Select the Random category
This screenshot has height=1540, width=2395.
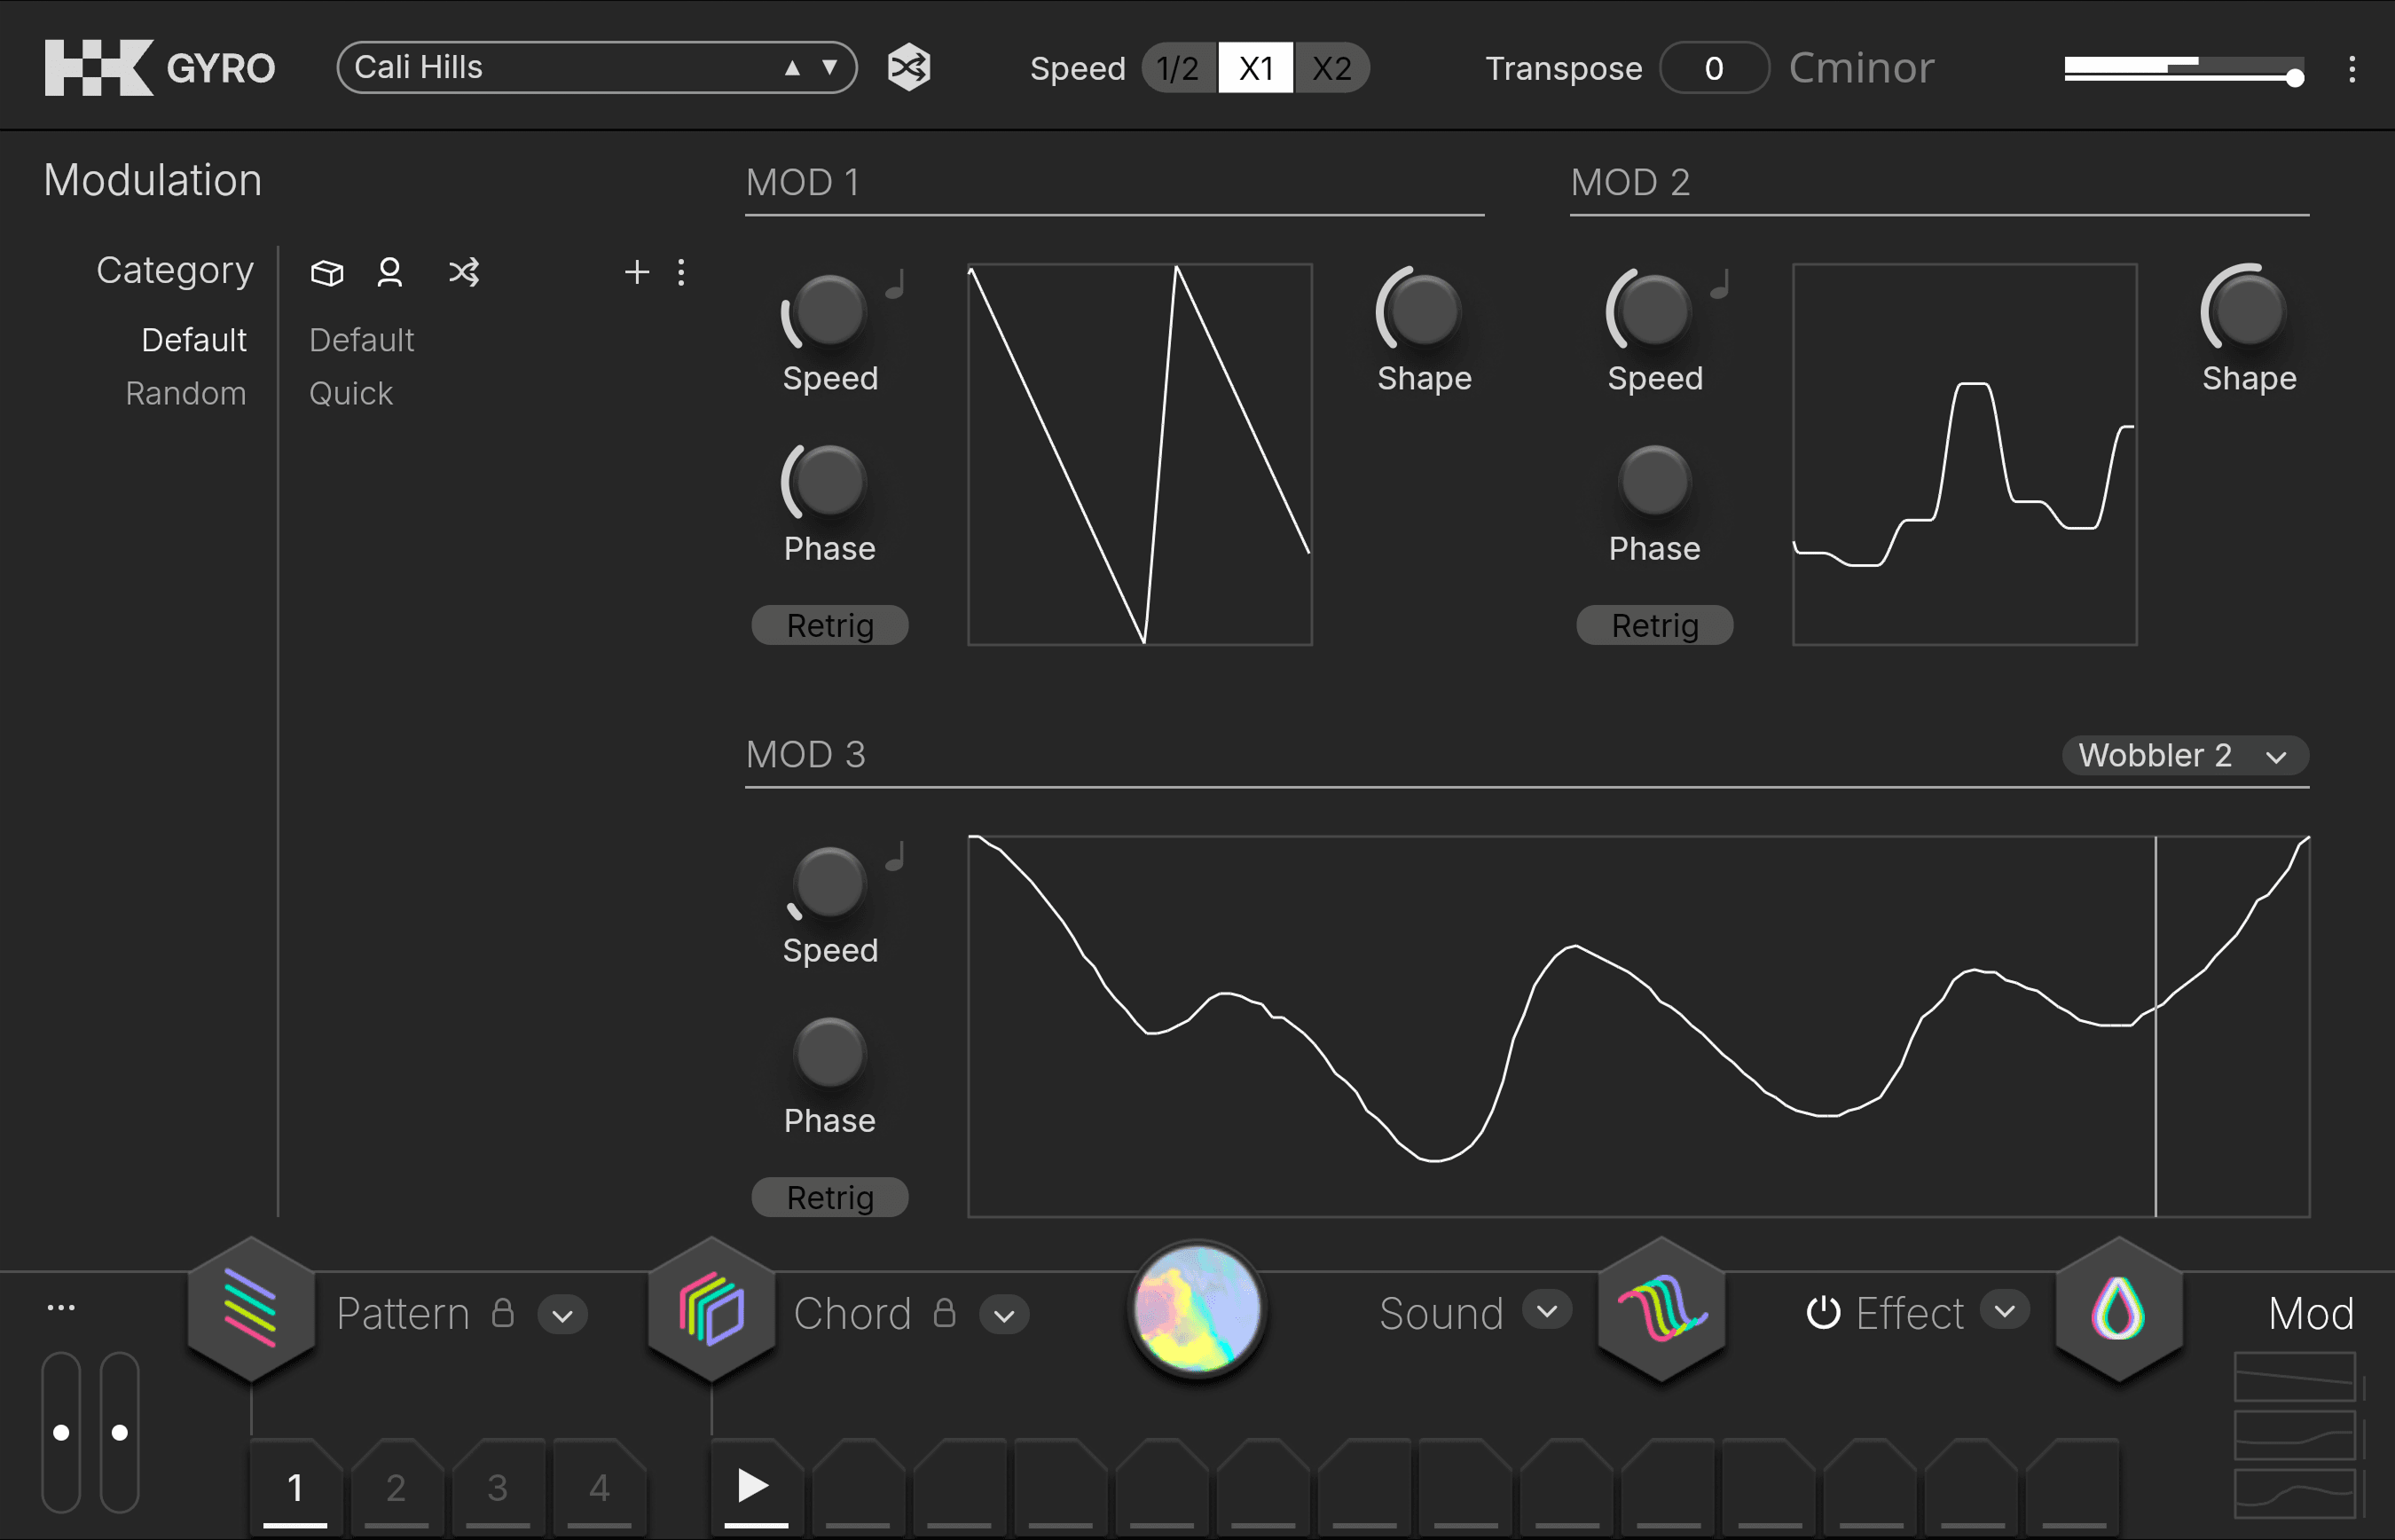pos(186,393)
